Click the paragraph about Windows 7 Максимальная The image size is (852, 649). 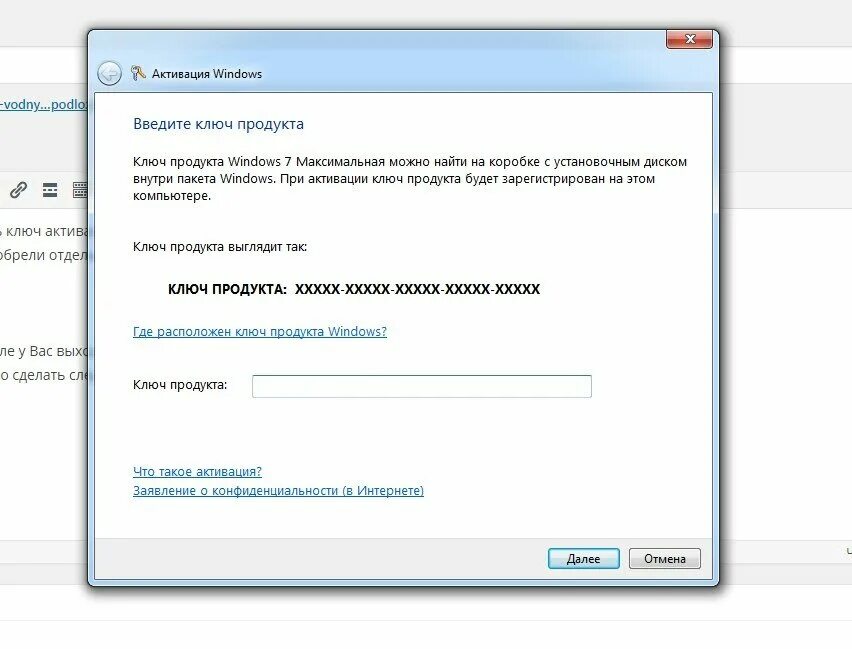point(410,179)
